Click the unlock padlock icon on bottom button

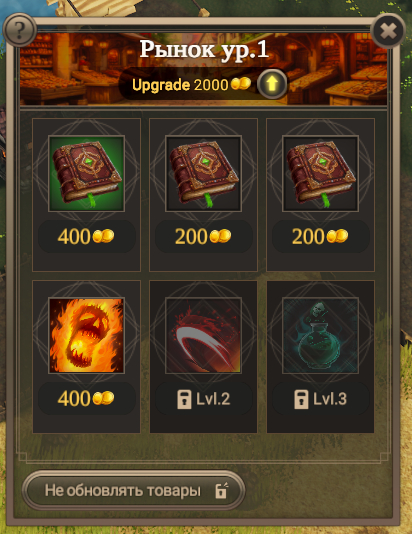[221, 490]
